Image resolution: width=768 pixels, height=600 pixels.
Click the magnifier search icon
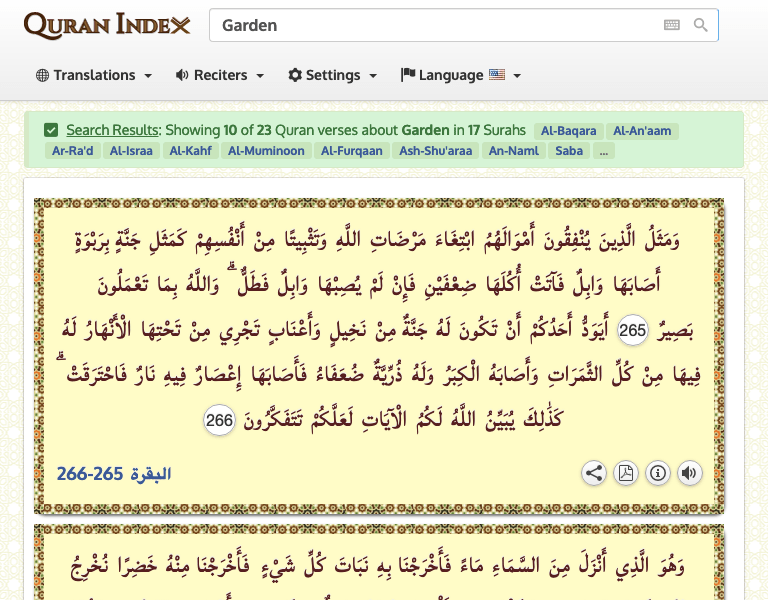[x=700, y=25]
